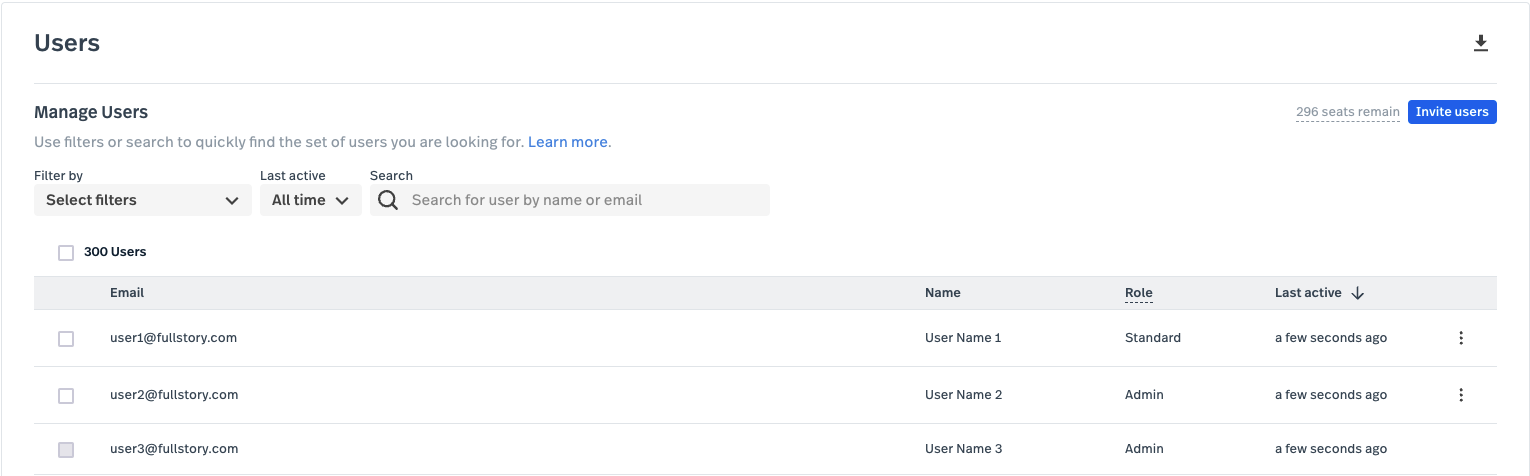Open the three-dot menu for user2@fullstory.com
The width and height of the screenshot is (1530, 476).
coord(1461,395)
